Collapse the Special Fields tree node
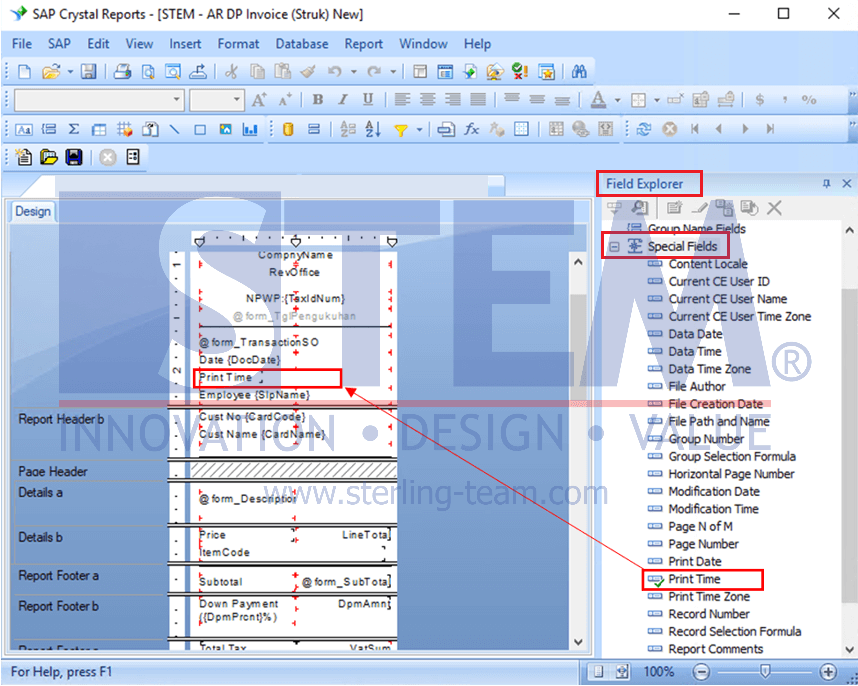 point(614,247)
